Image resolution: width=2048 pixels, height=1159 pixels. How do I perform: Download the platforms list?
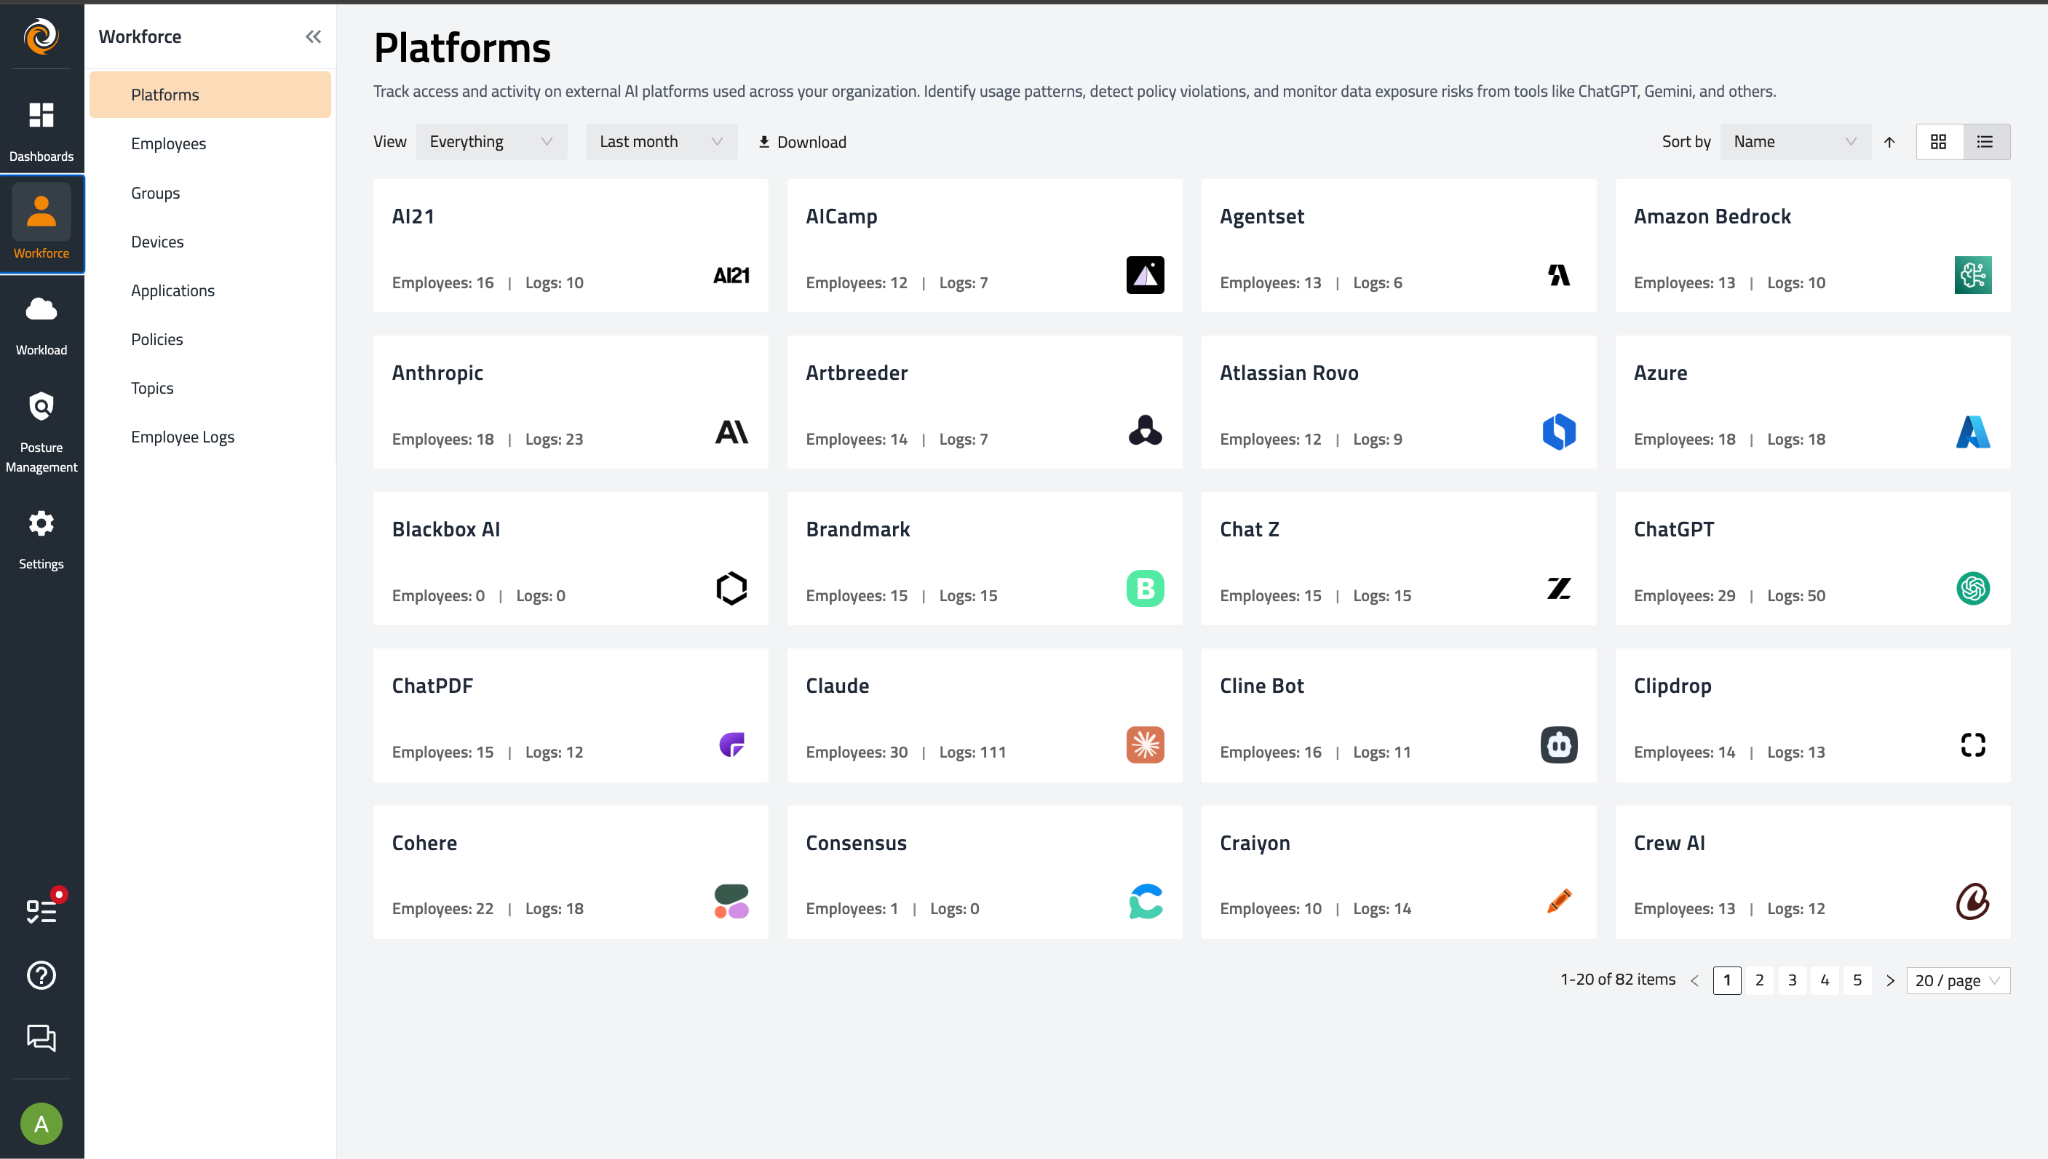(802, 142)
